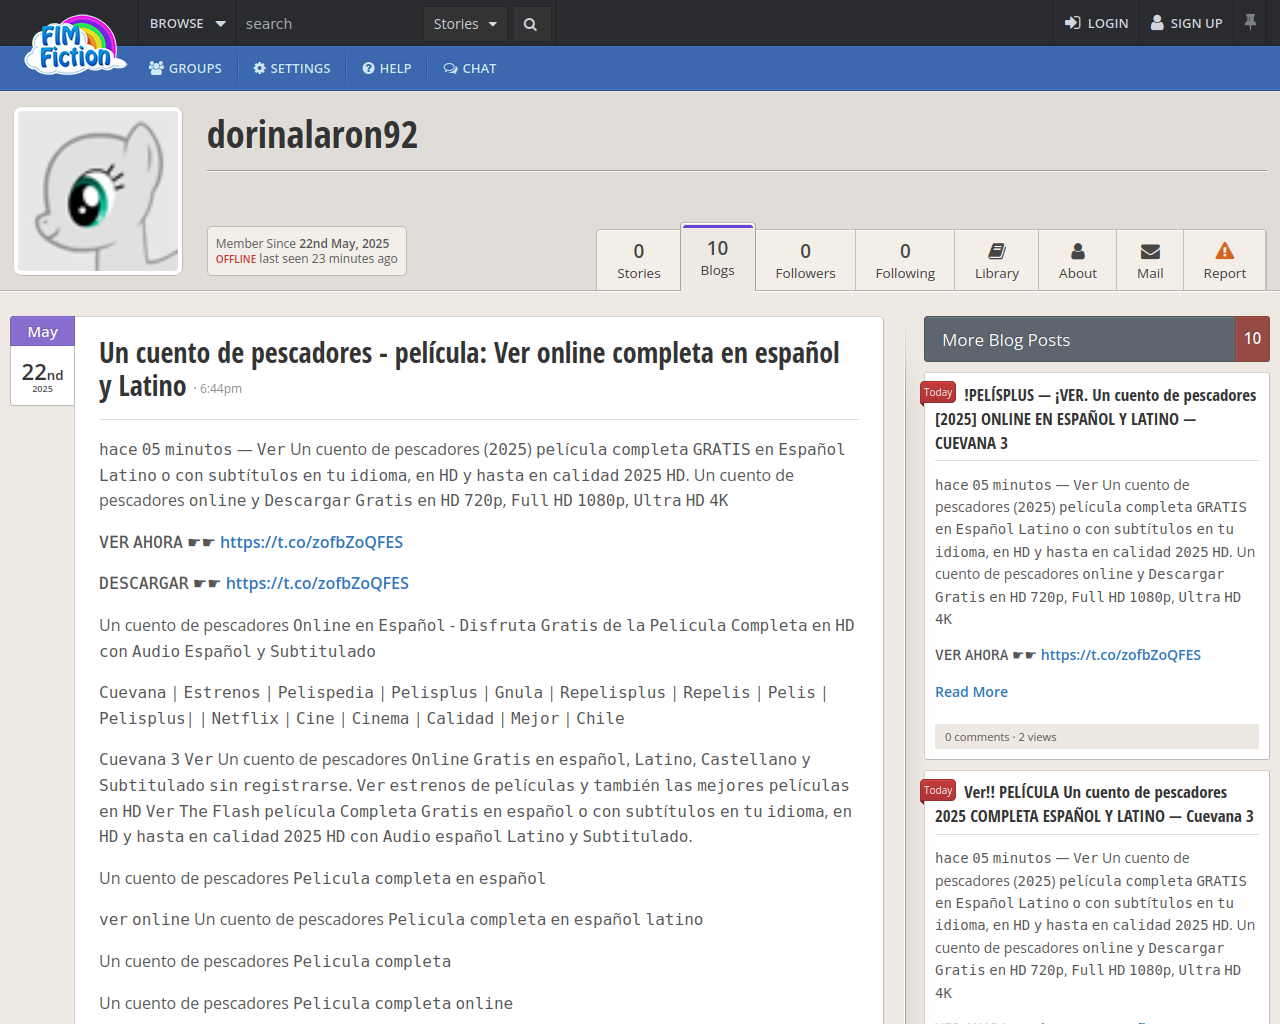Click the 6:44pm timestamp
Screen dimensions: 1280x1024
pyautogui.click(x=220, y=389)
